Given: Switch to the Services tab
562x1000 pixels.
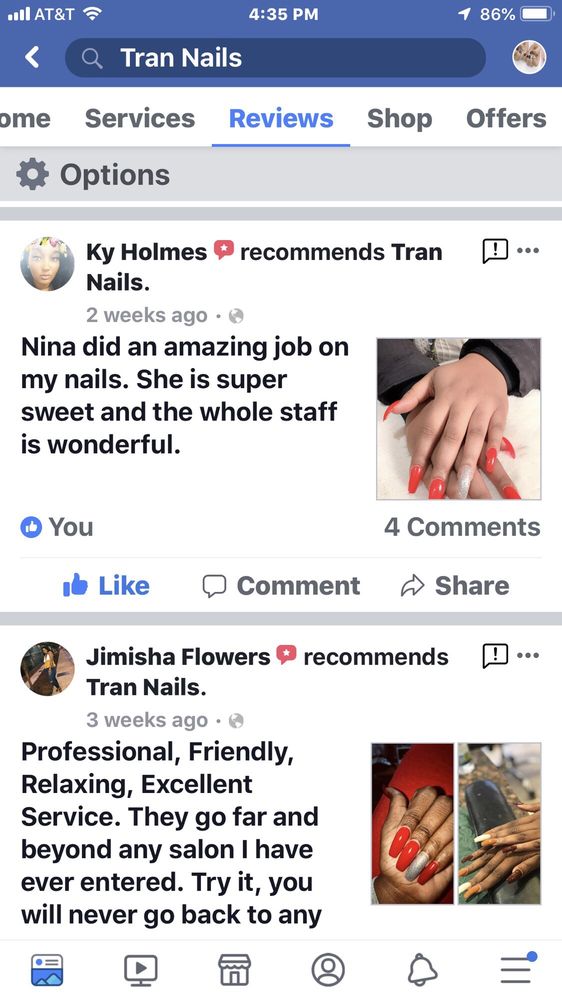Looking at the screenshot, I should pyautogui.click(x=140, y=119).
